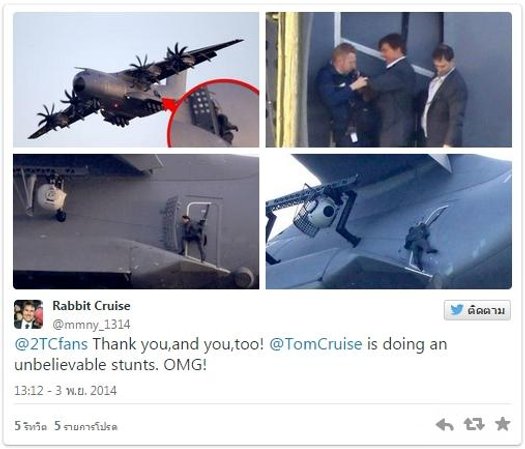Reply to this tweet using the arrow icon
Image resolution: width=525 pixels, height=449 pixels.
point(445,425)
